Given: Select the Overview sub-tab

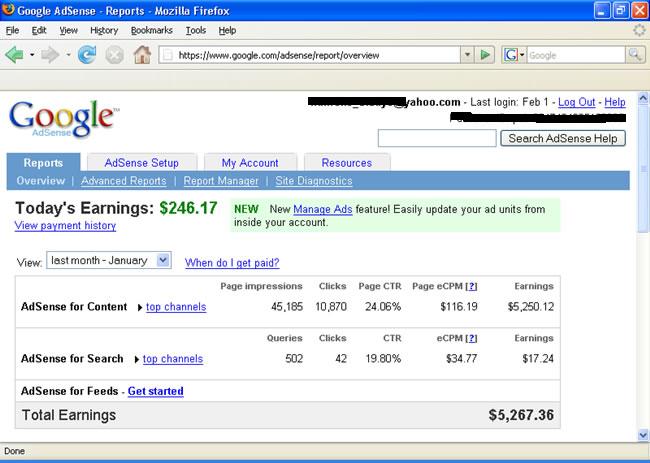Looking at the screenshot, I should [x=41, y=181].
